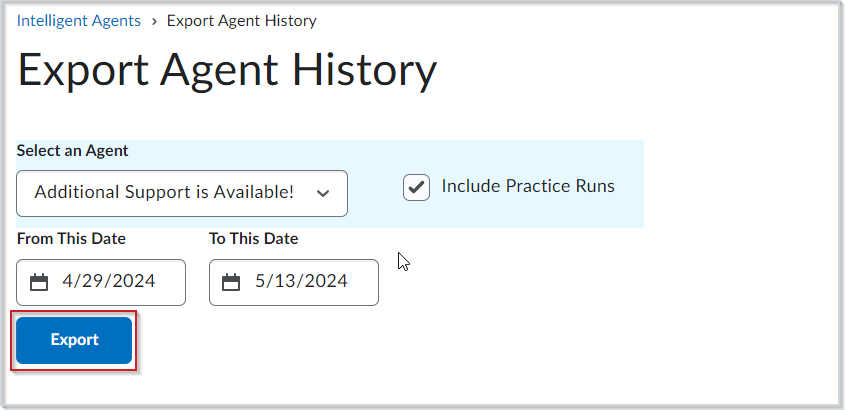Open the From This Date calendar icon
The height and width of the screenshot is (410, 845).
(39, 282)
